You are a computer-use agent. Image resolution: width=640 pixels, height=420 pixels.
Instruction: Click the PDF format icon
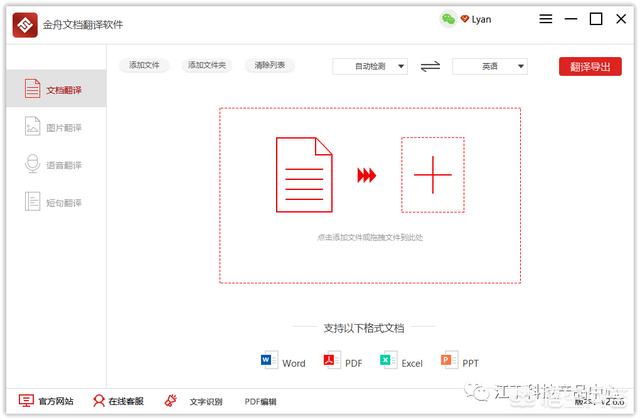click(331, 360)
